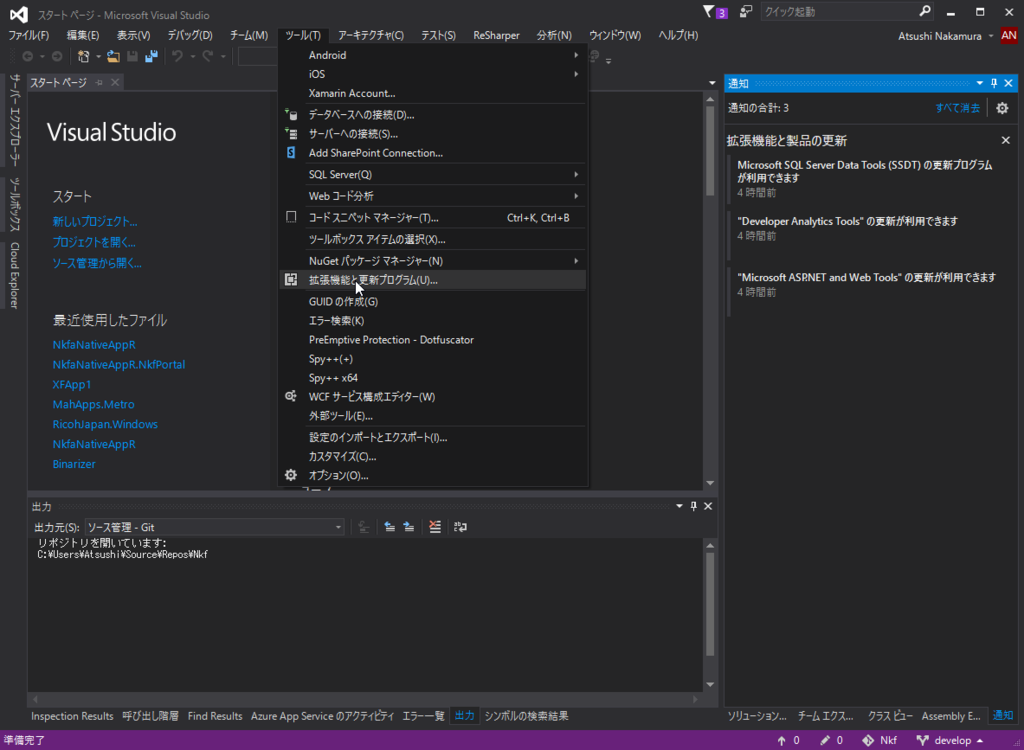
Task: Click the Open File folder toolbar icon
Action: 114,57
